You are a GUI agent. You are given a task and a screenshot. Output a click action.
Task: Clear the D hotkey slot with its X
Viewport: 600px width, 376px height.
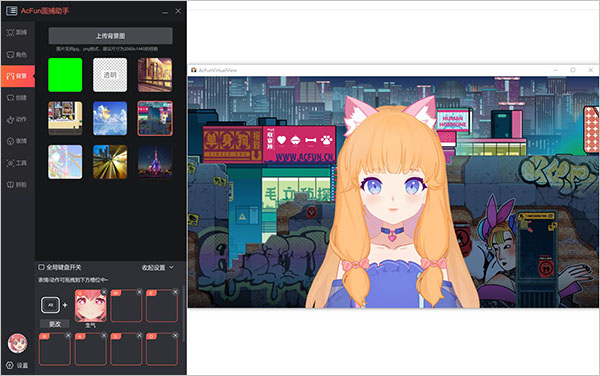(x=175, y=335)
